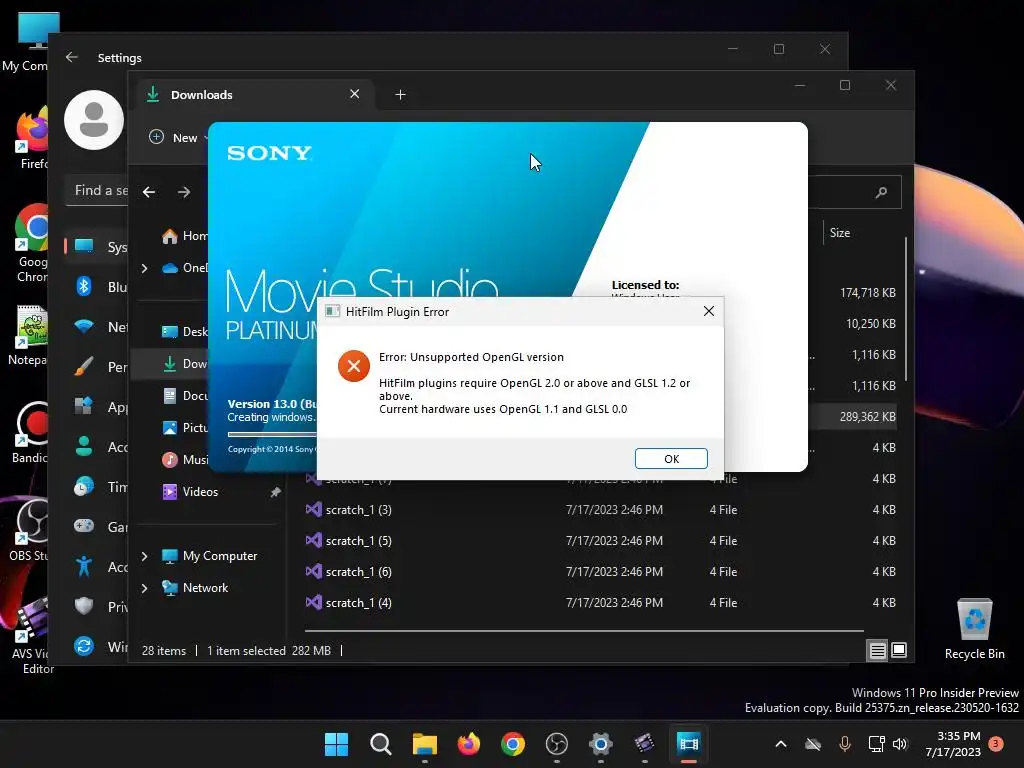
Task: Go forward in File Explorer
Action: point(184,192)
